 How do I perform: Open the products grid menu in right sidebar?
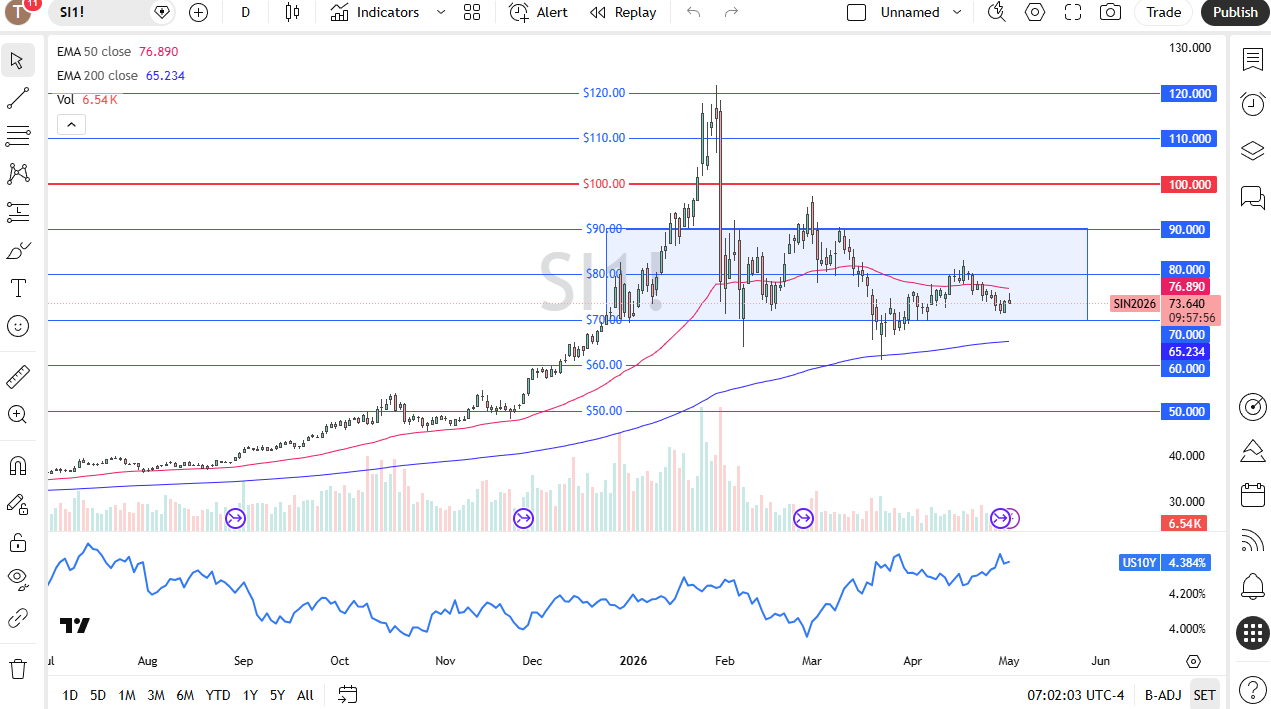pyautogui.click(x=1252, y=633)
